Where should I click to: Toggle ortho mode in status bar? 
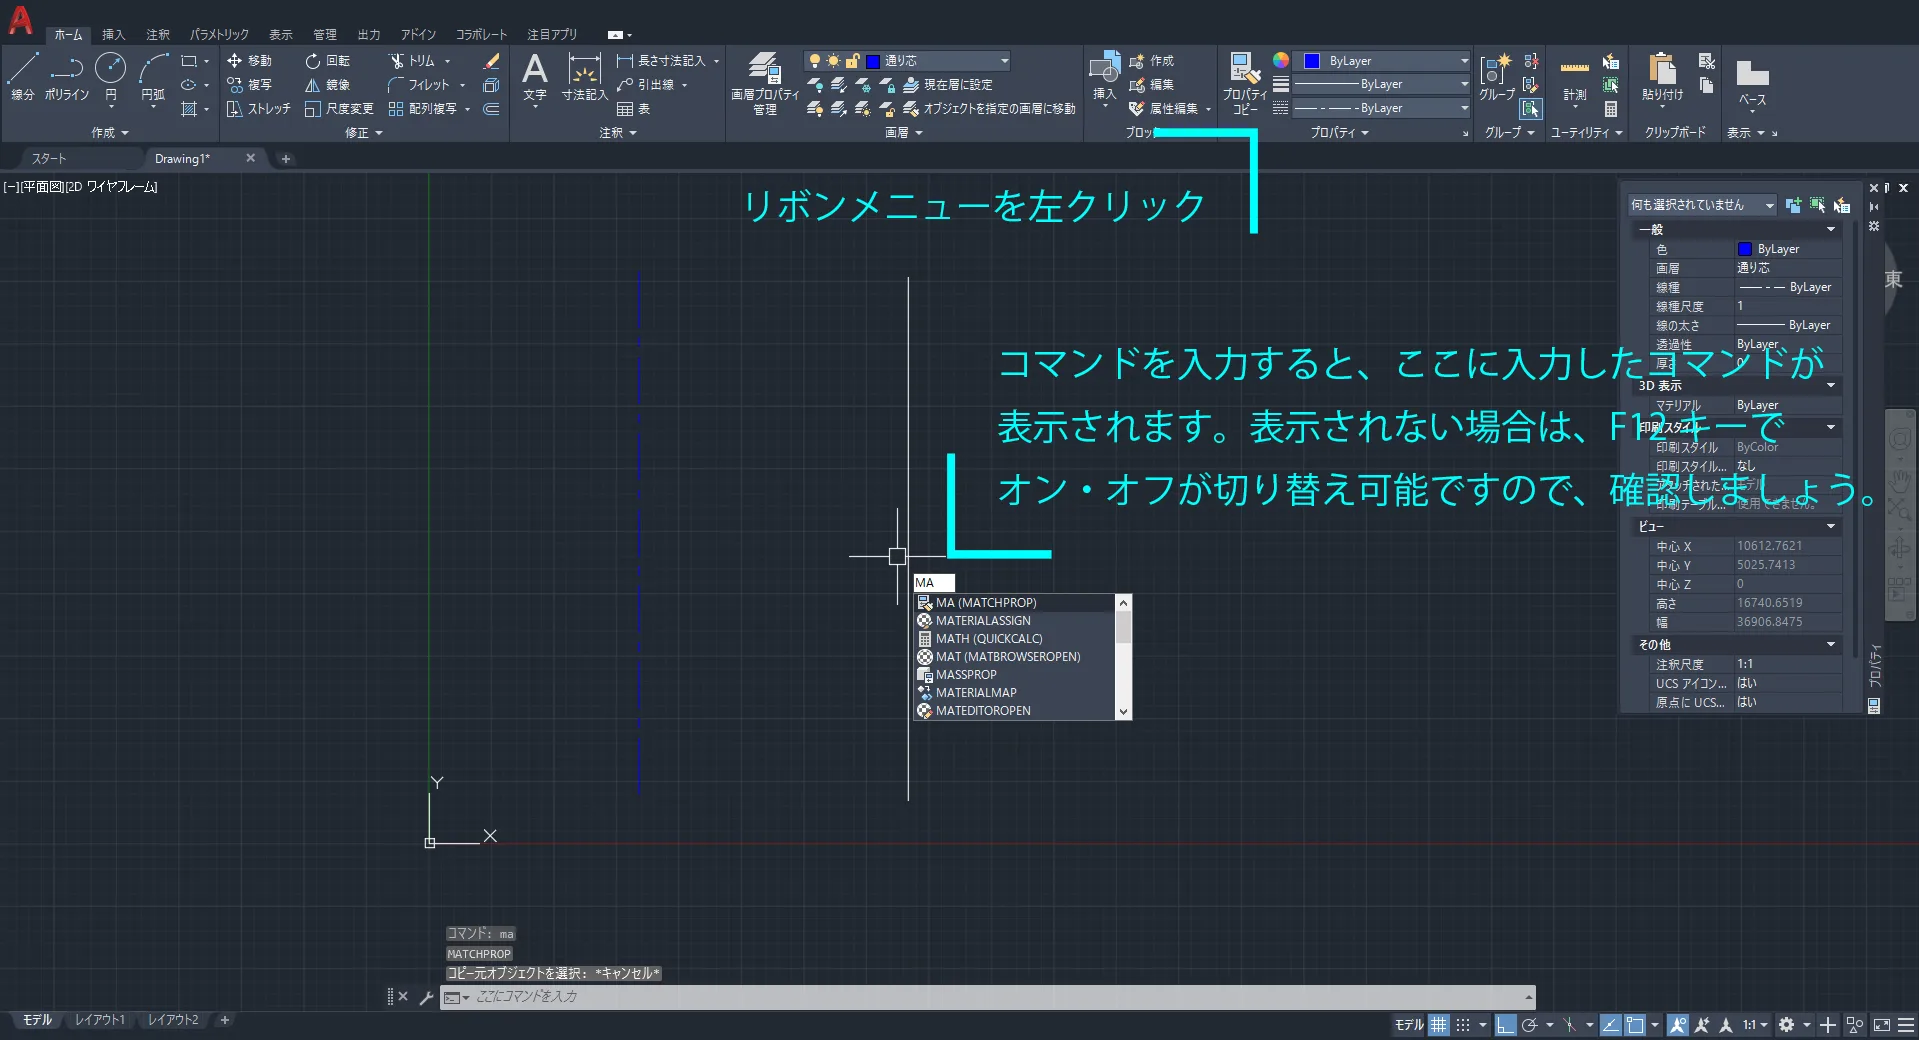pos(1505,1025)
